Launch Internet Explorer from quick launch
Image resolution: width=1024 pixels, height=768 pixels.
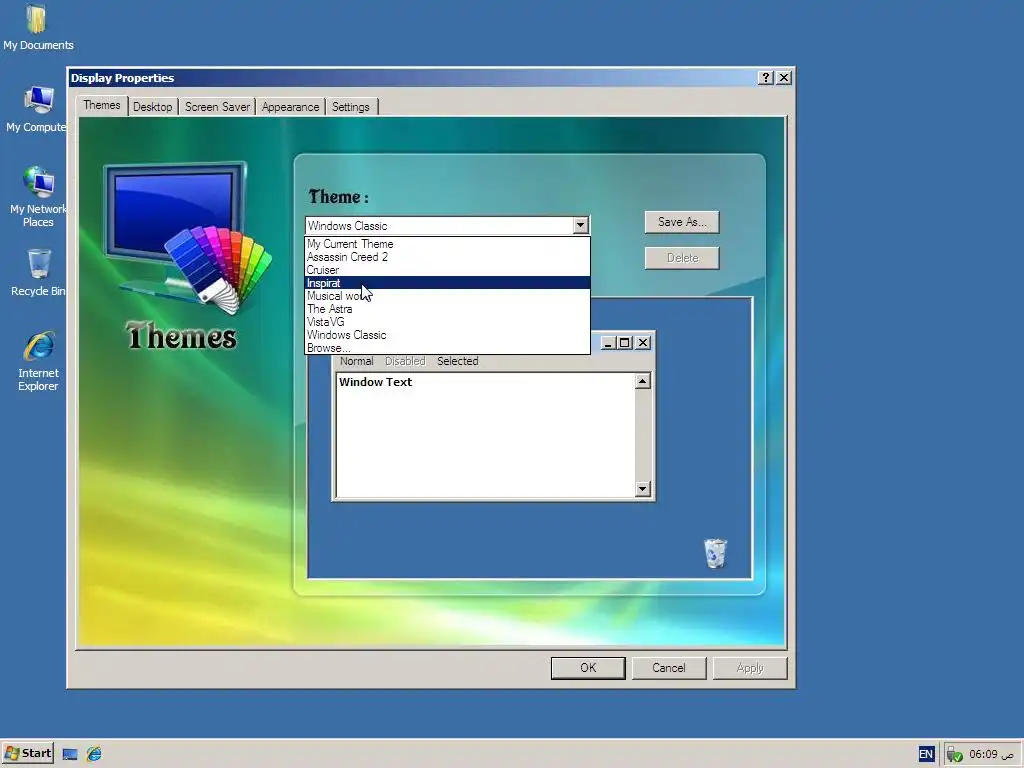click(94, 754)
